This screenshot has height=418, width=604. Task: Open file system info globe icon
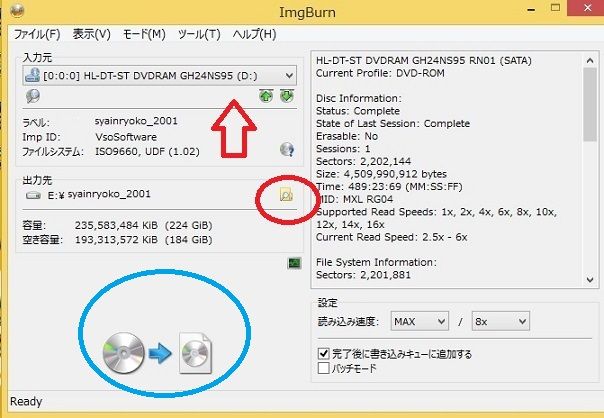click(x=287, y=149)
